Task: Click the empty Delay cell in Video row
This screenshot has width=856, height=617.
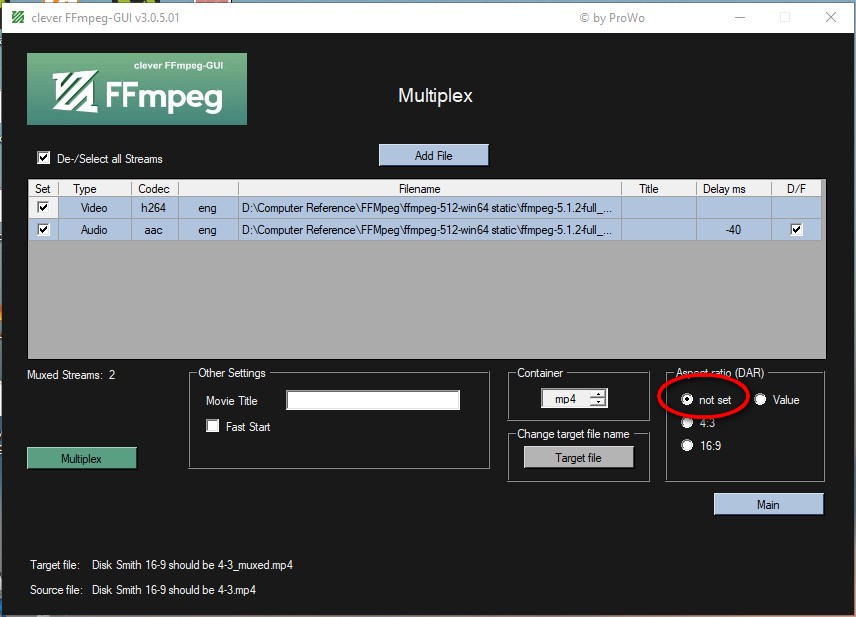Action: pyautogui.click(x=734, y=208)
